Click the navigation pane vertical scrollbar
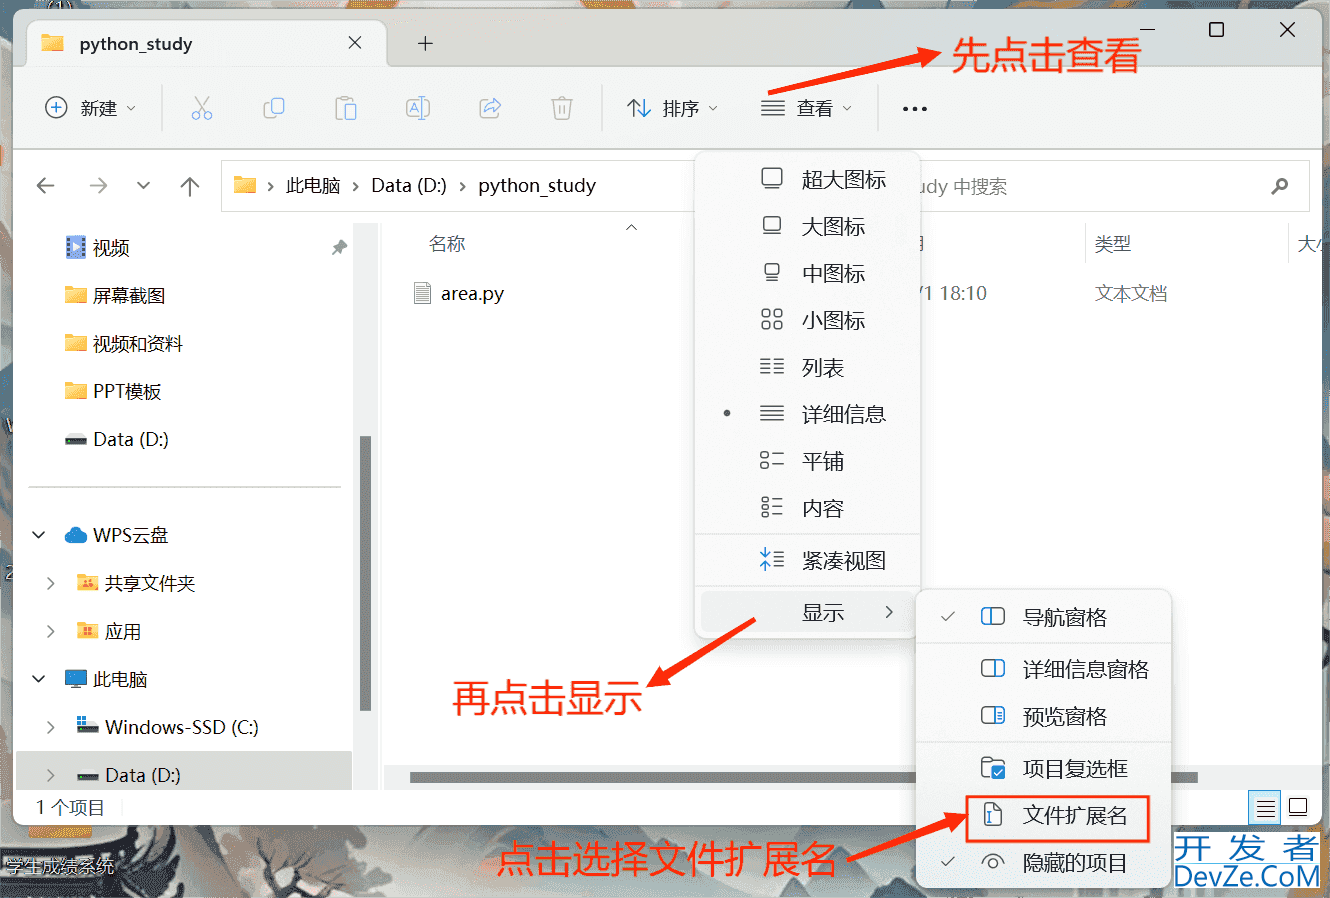The width and height of the screenshot is (1330, 898). pyautogui.click(x=366, y=573)
